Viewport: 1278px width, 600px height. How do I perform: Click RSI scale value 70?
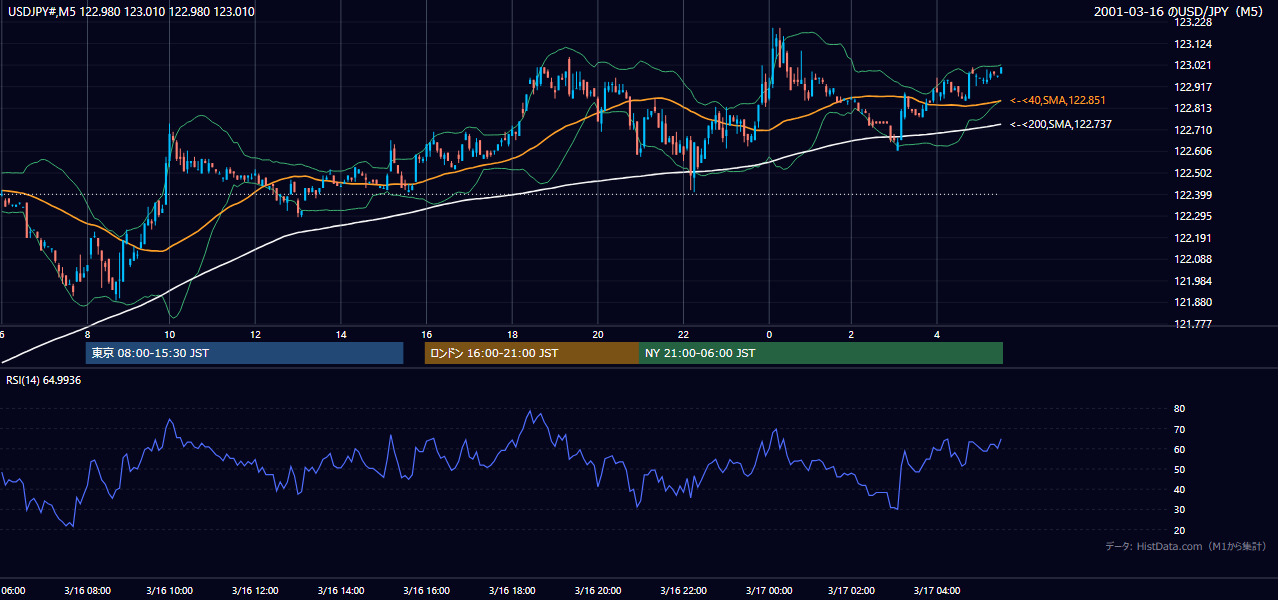click(1179, 429)
